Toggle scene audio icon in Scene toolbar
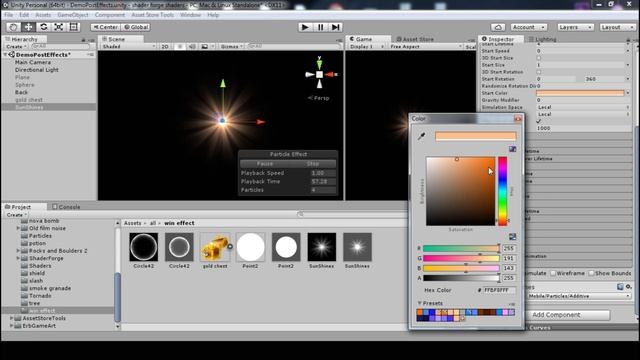 pos(192,47)
